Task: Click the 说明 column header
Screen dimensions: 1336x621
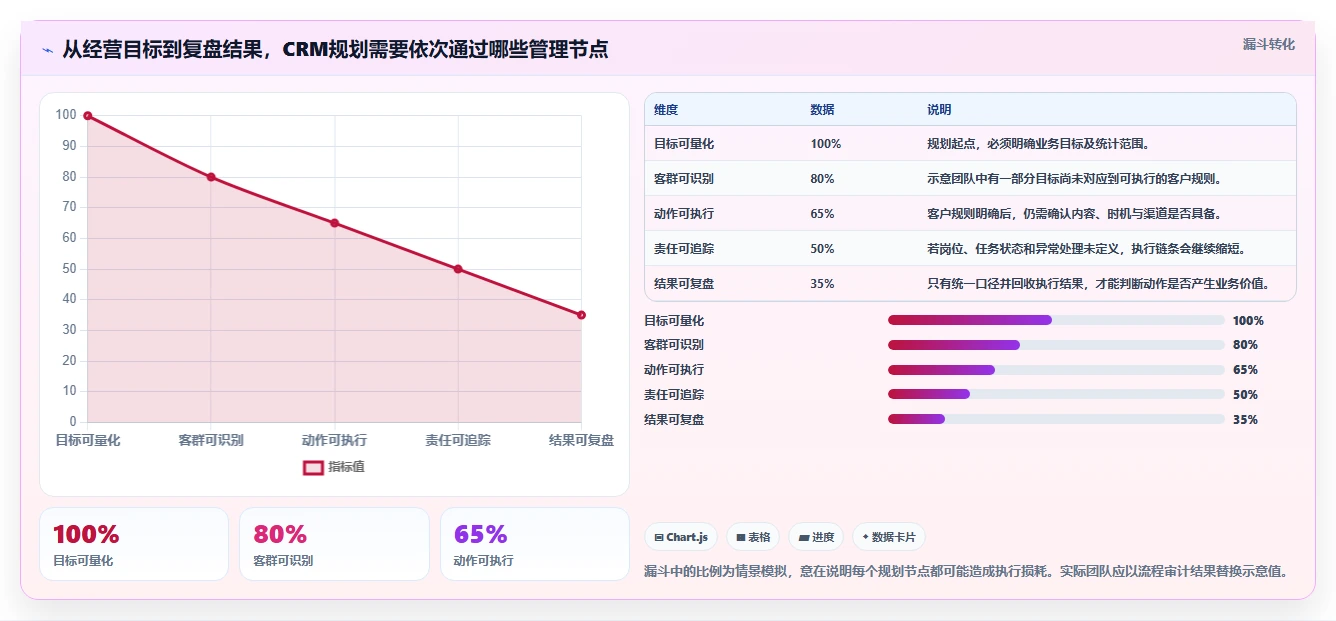Action: pyautogui.click(x=939, y=110)
